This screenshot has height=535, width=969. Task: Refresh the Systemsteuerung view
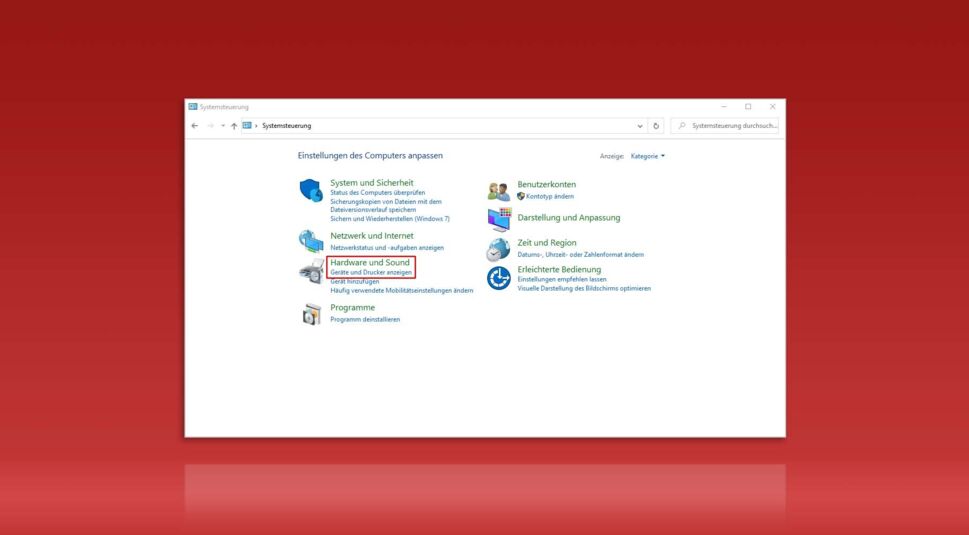pyautogui.click(x=656, y=126)
